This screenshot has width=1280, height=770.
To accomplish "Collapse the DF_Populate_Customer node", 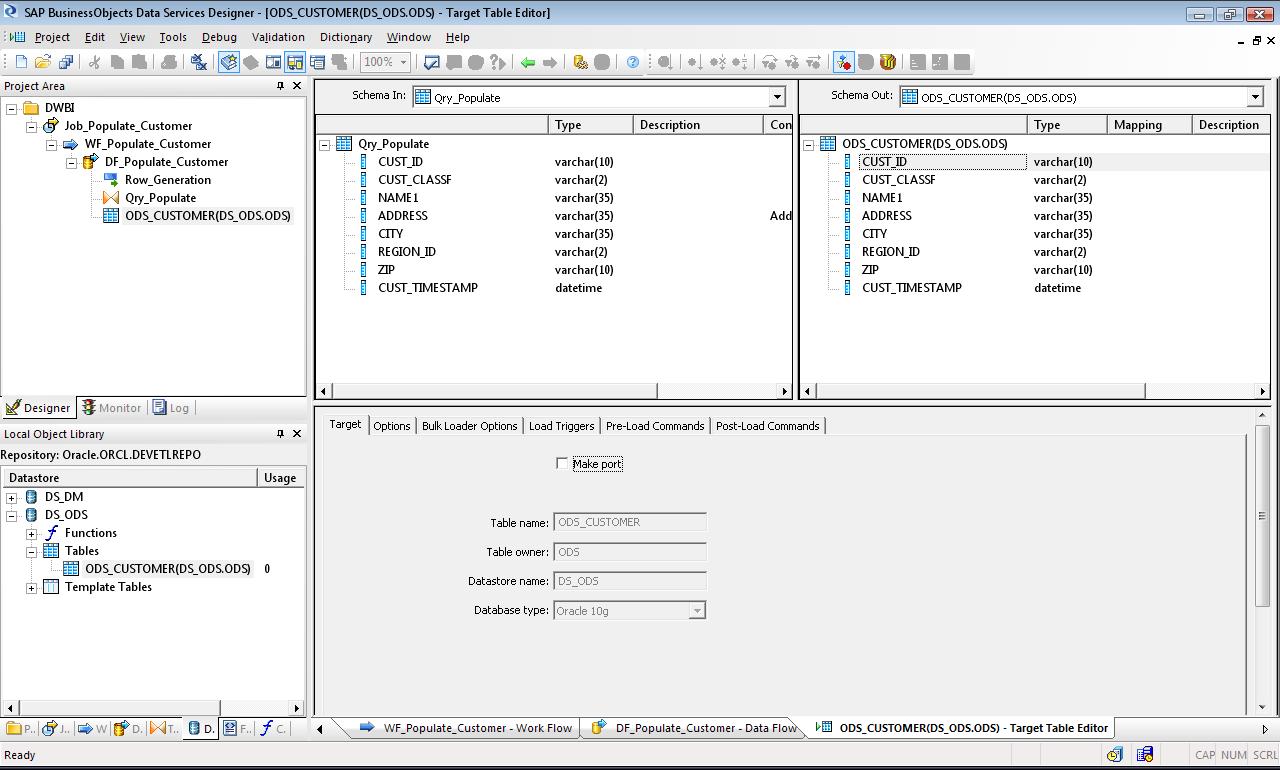I will pos(72,162).
